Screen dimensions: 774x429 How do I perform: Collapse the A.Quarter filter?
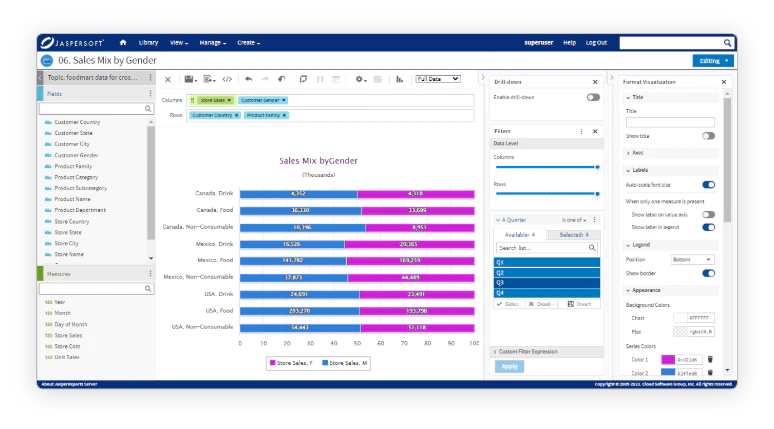coord(498,220)
